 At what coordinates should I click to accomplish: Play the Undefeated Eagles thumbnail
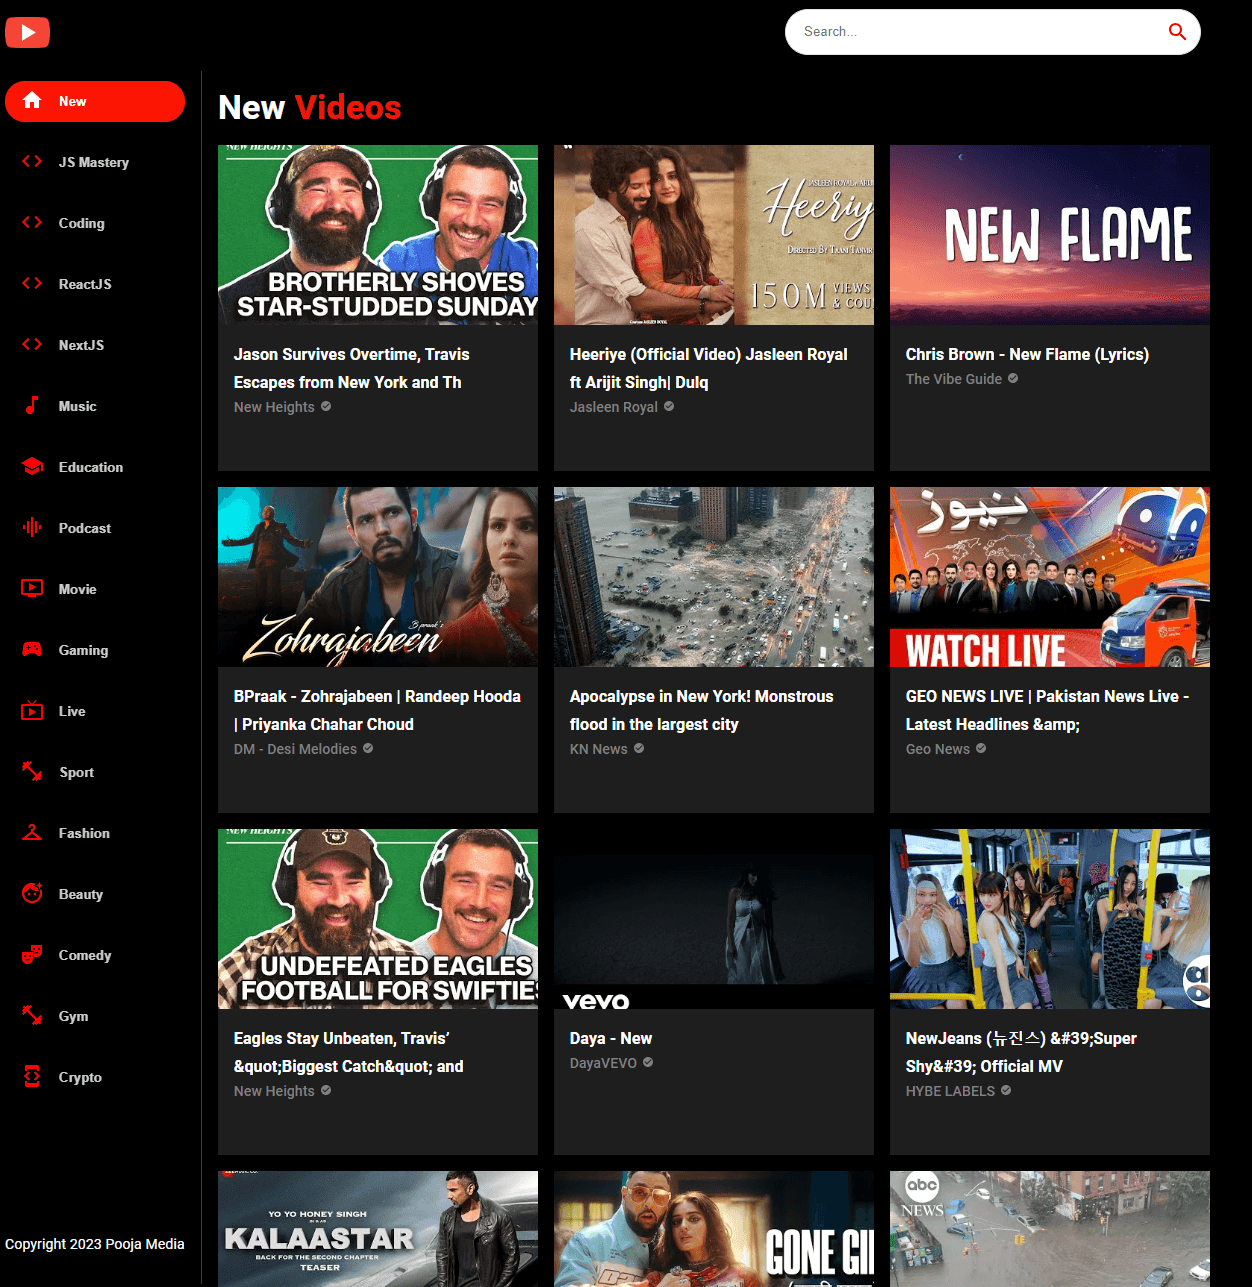click(378, 919)
